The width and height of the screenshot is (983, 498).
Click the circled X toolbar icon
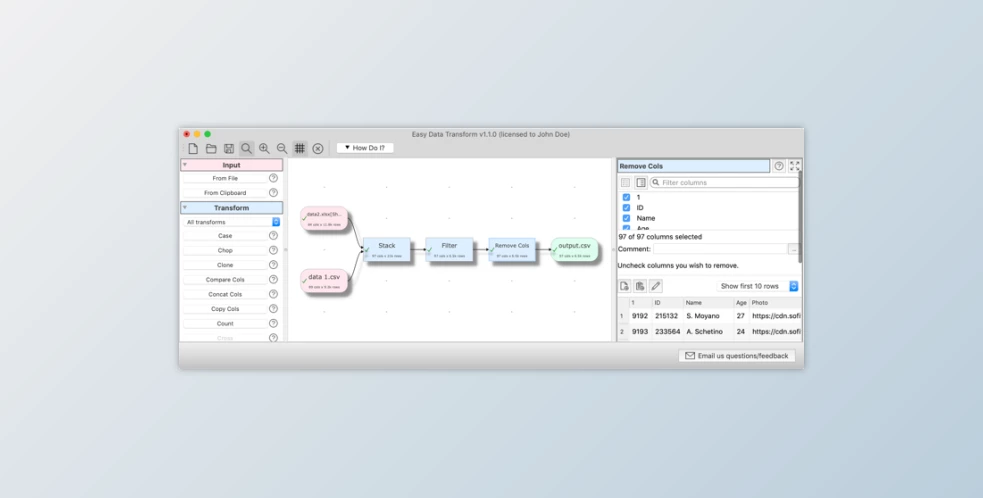tap(318, 149)
